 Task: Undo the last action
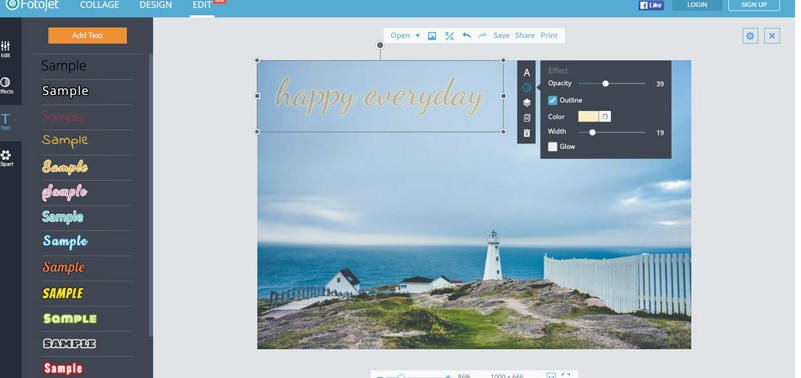(466, 35)
